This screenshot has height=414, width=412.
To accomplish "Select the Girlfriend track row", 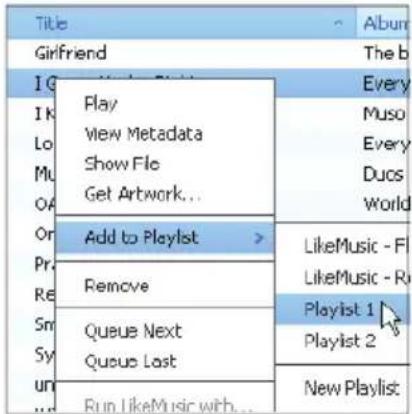I will (207, 53).
